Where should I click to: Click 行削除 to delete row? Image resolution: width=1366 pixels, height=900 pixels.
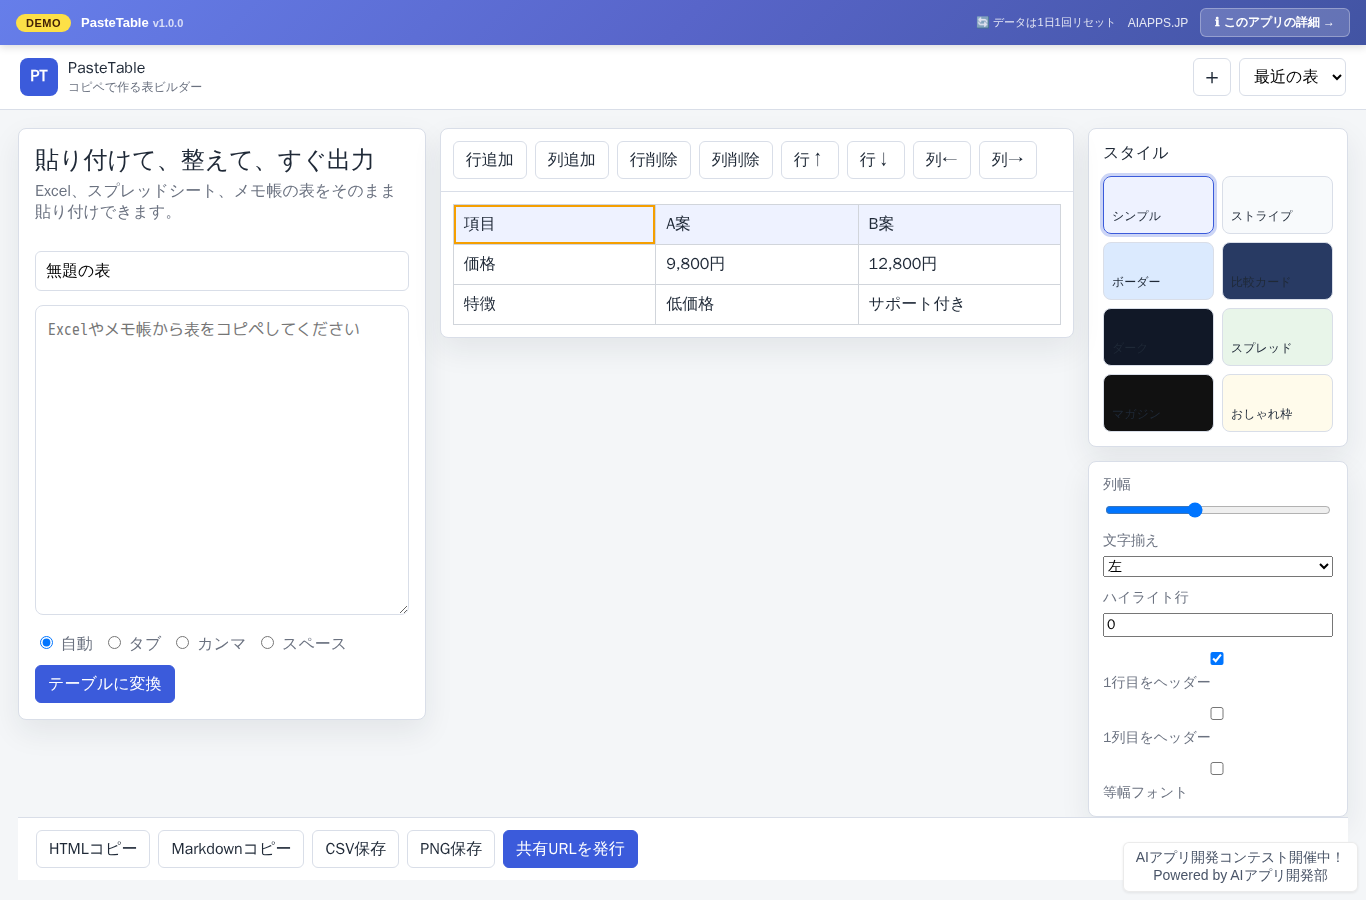click(654, 160)
